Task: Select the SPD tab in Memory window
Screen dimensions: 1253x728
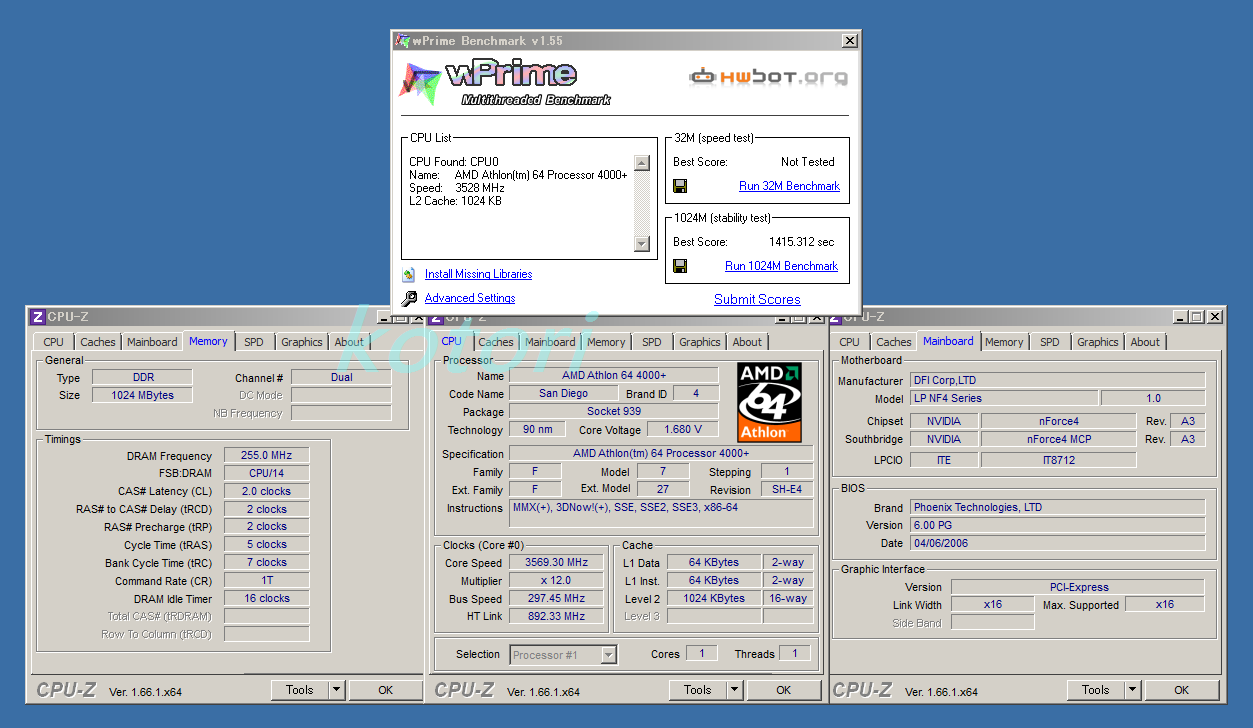Action: [254, 342]
